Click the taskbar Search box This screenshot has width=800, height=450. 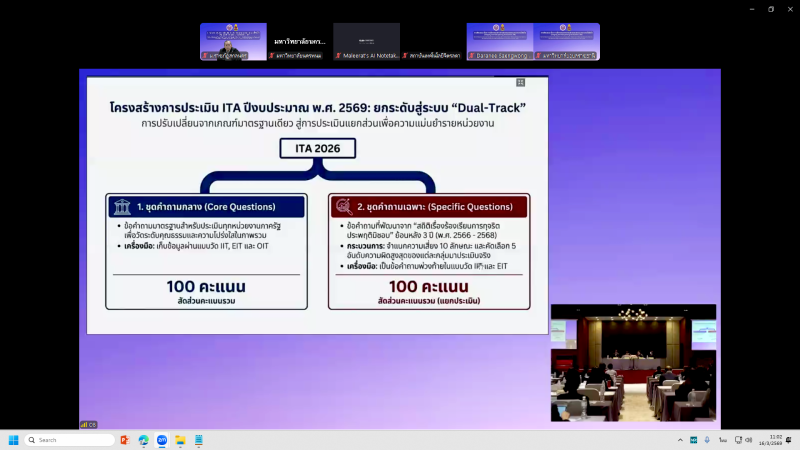68,440
